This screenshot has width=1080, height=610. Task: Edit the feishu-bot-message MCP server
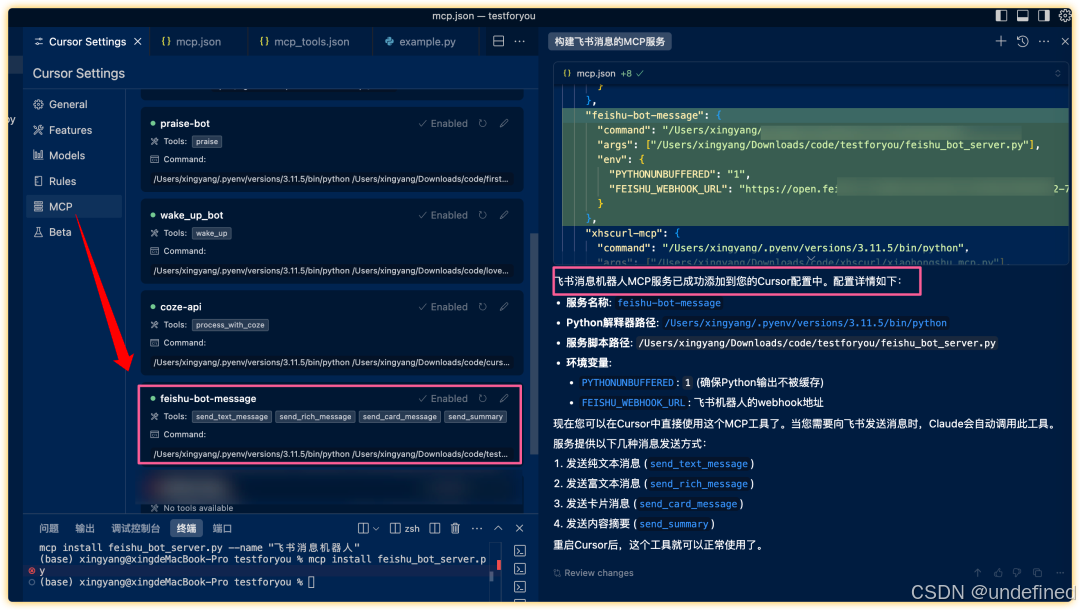coord(504,399)
